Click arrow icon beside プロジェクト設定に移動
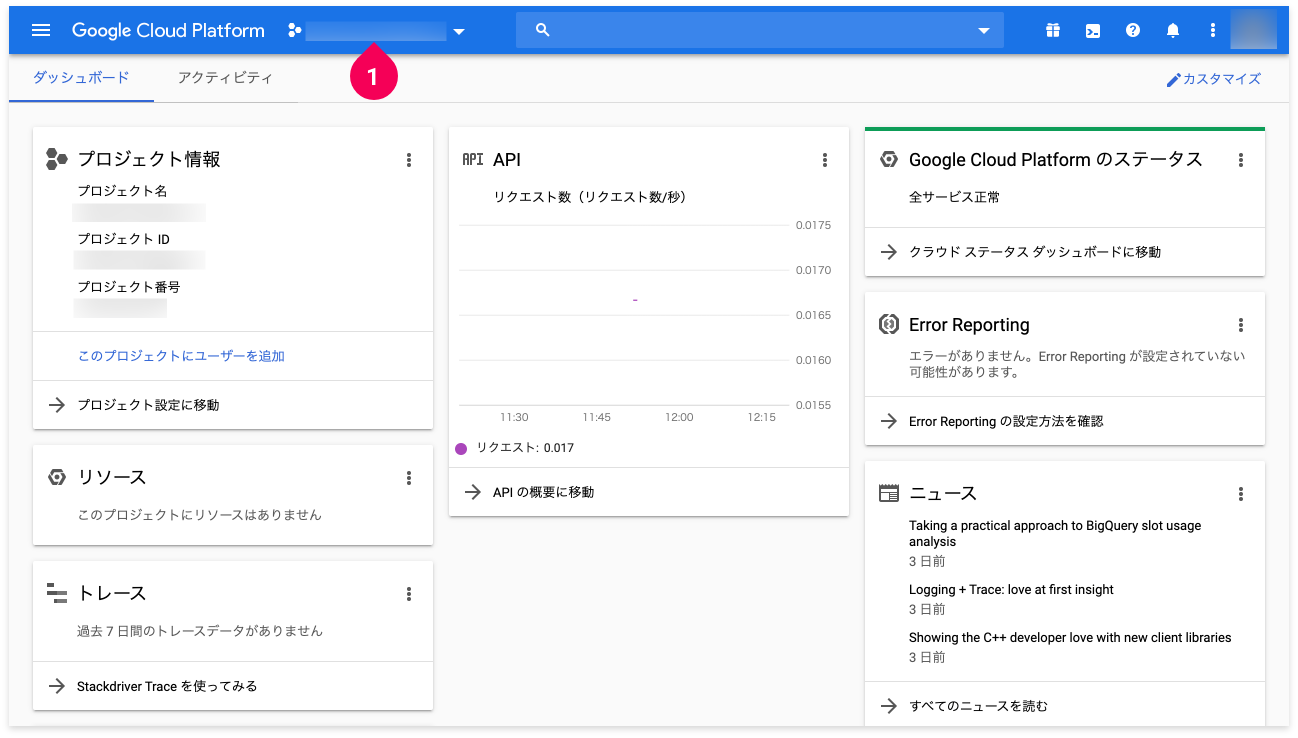Image resolution: width=1298 pixels, height=738 pixels. (x=57, y=405)
